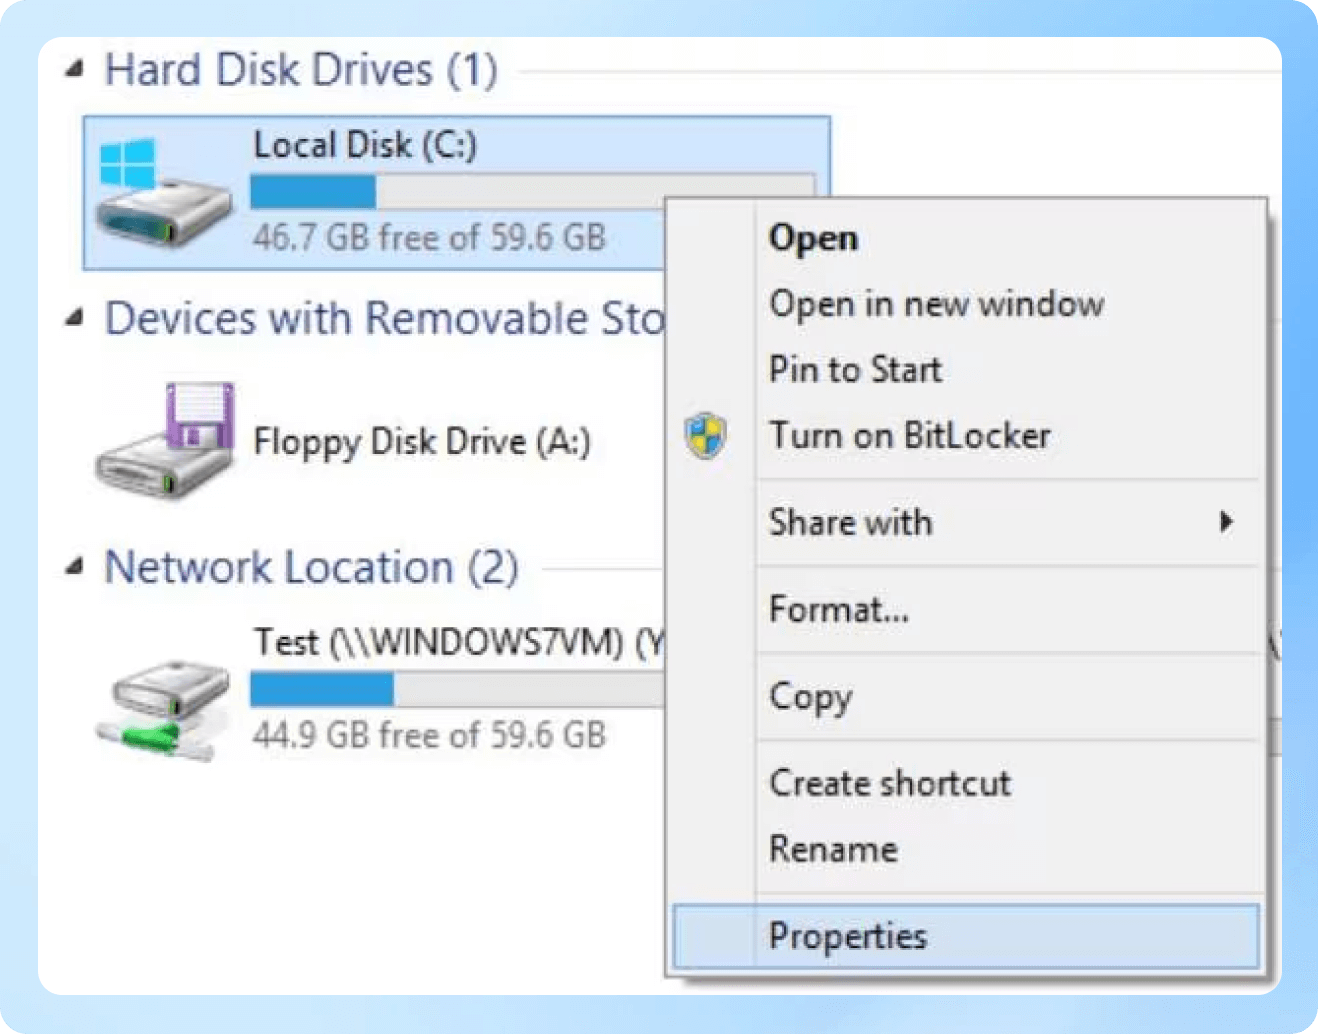Click the Local Disk (C:) label
This screenshot has height=1034, width=1318.
(365, 145)
